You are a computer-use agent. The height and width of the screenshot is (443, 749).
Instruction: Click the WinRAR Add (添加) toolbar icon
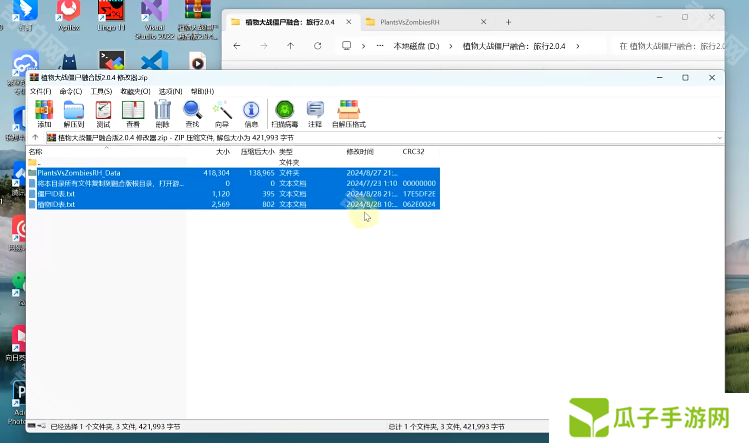pos(44,114)
